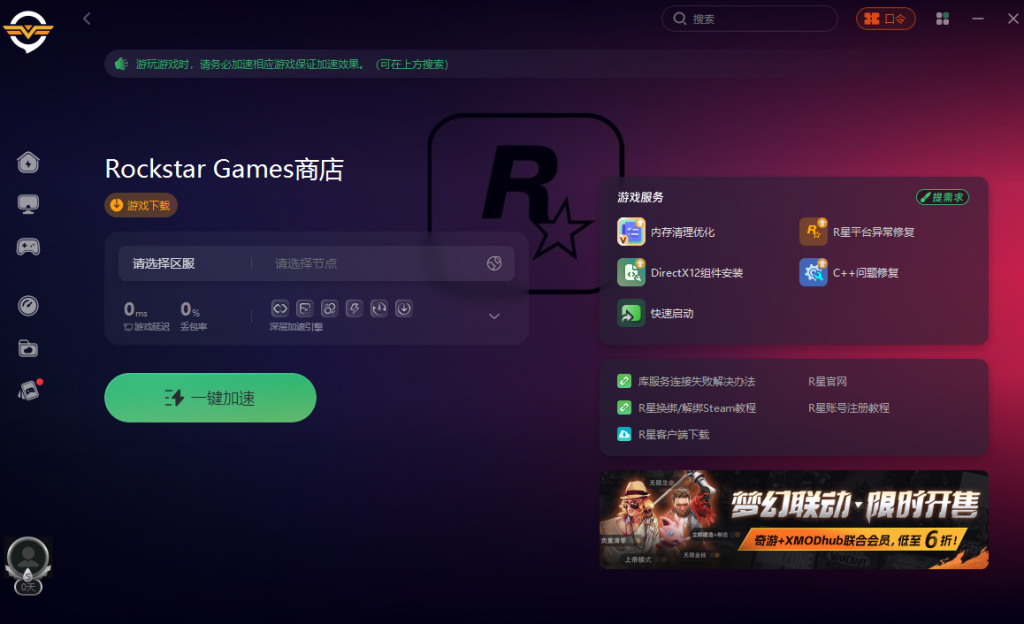Open the 梦幻联动·限时开售 promo banner
1024x624 pixels.
794,520
